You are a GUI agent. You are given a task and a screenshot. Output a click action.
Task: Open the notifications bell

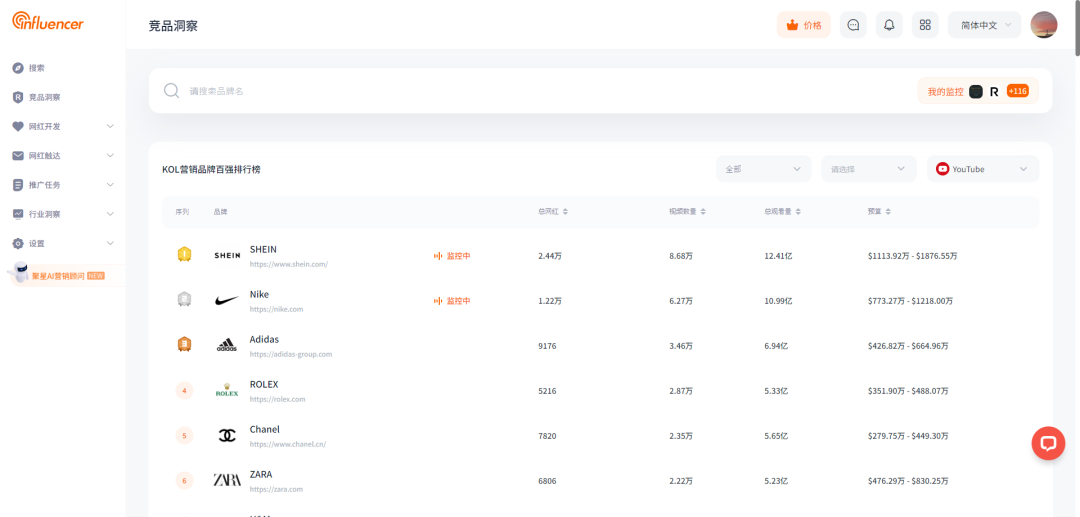(889, 25)
